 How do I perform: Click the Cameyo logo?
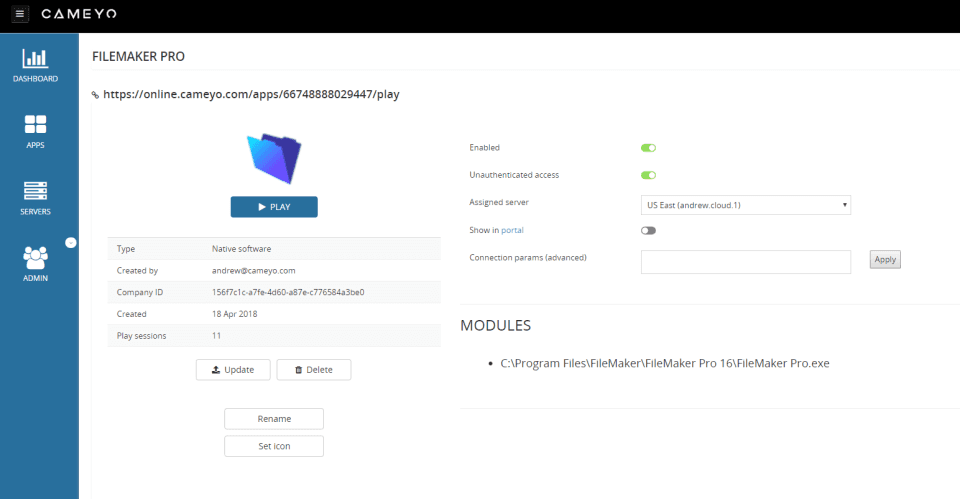[x=79, y=13]
